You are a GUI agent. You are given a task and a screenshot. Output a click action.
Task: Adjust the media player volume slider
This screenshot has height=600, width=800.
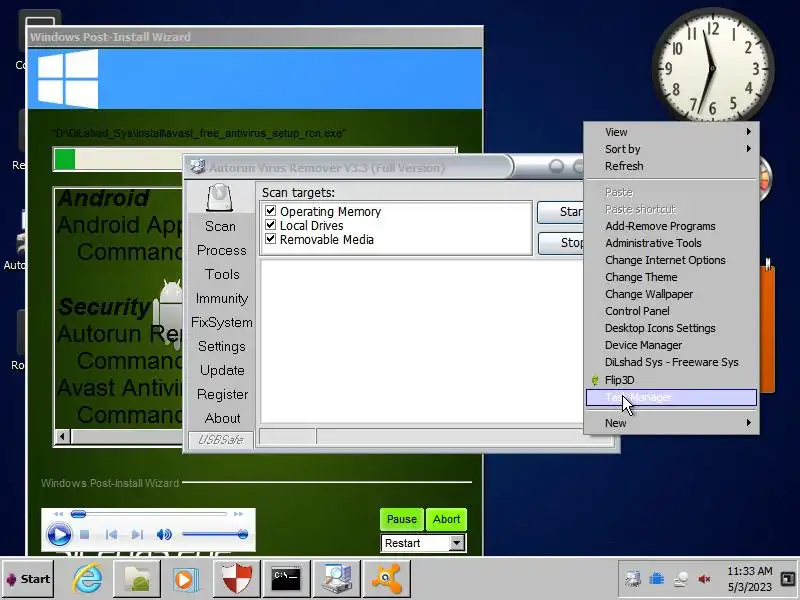[214, 535]
